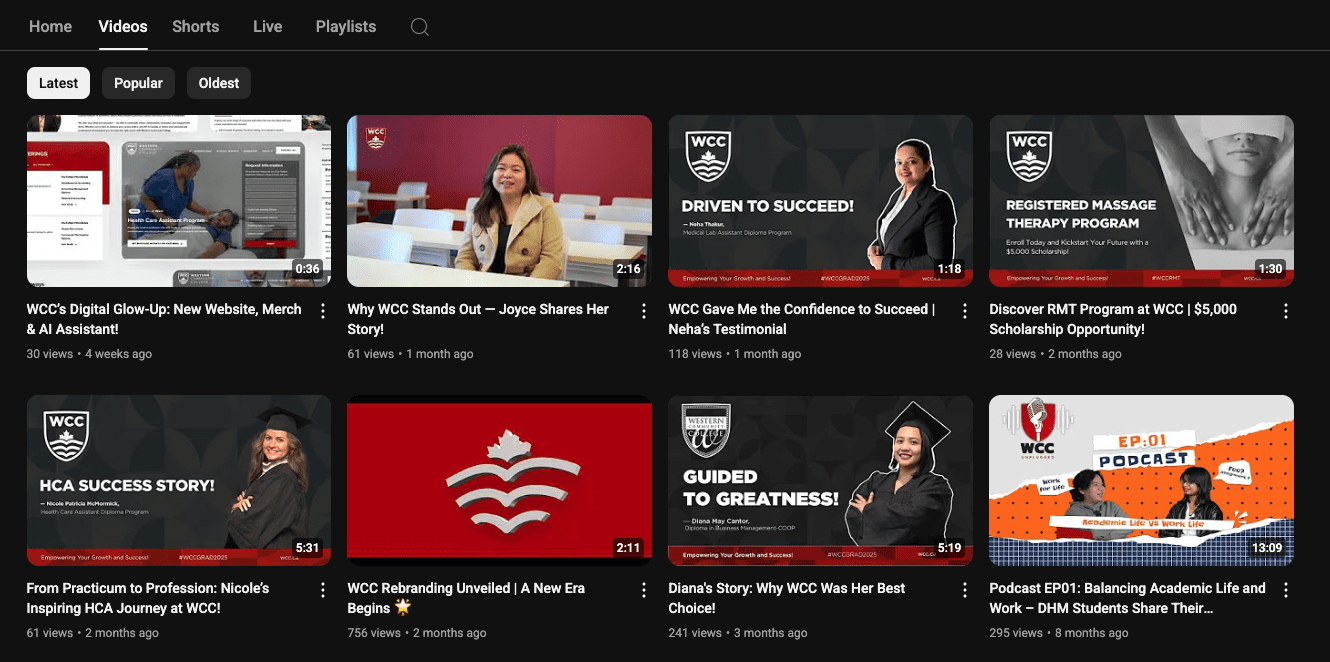Open more options for Diana's Story video
Screen dimensions: 1330x662
(965, 590)
